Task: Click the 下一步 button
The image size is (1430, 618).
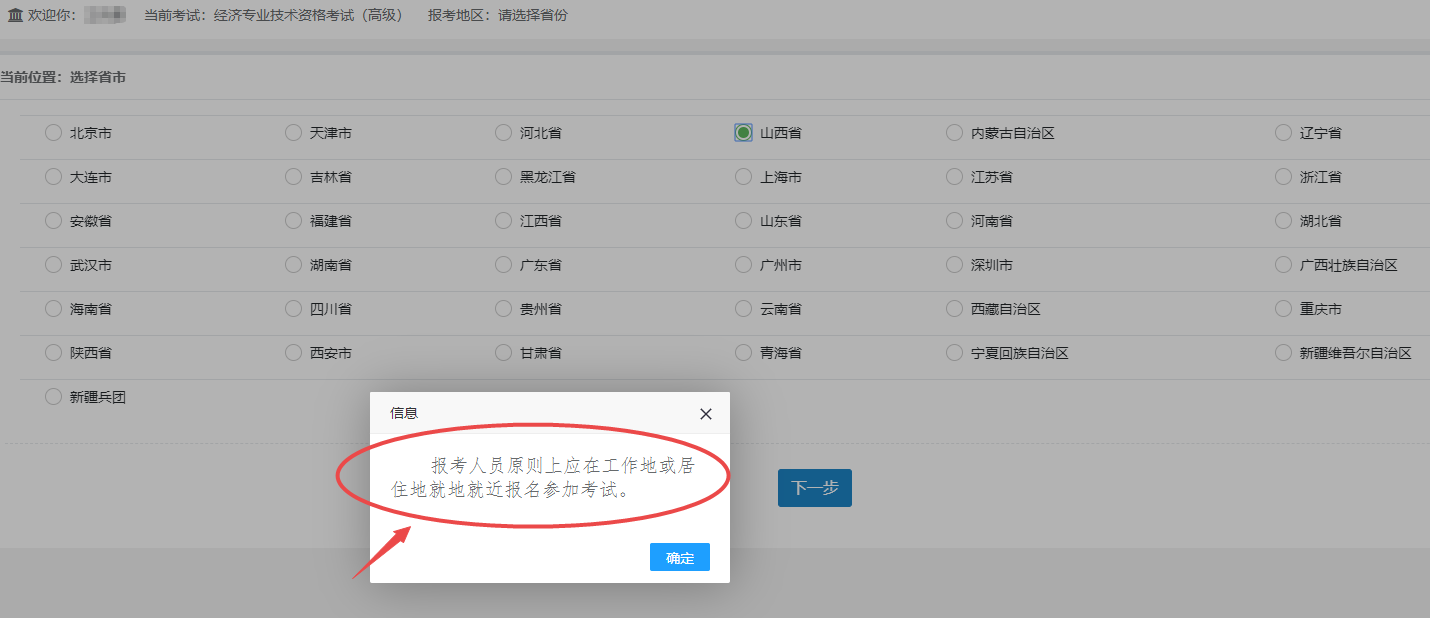Action: [x=814, y=488]
